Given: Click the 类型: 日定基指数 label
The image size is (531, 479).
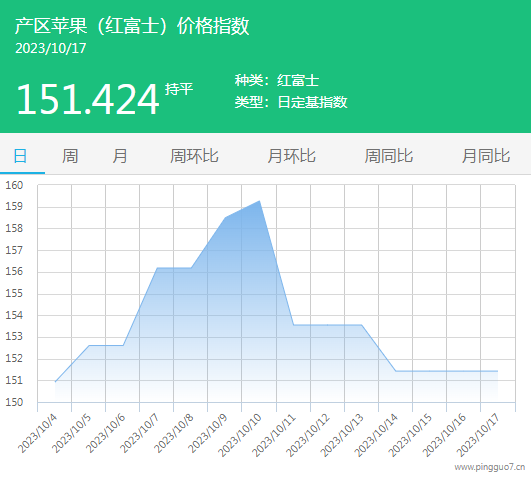Looking at the screenshot, I should click(291, 102).
